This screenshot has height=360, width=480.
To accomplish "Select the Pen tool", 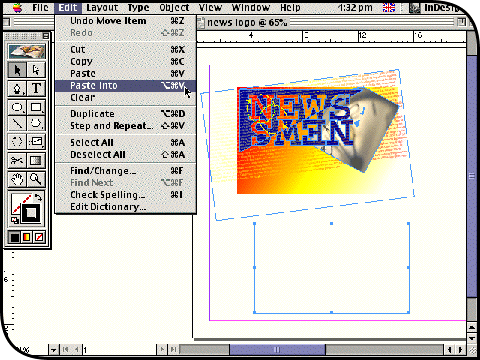I will [17, 89].
